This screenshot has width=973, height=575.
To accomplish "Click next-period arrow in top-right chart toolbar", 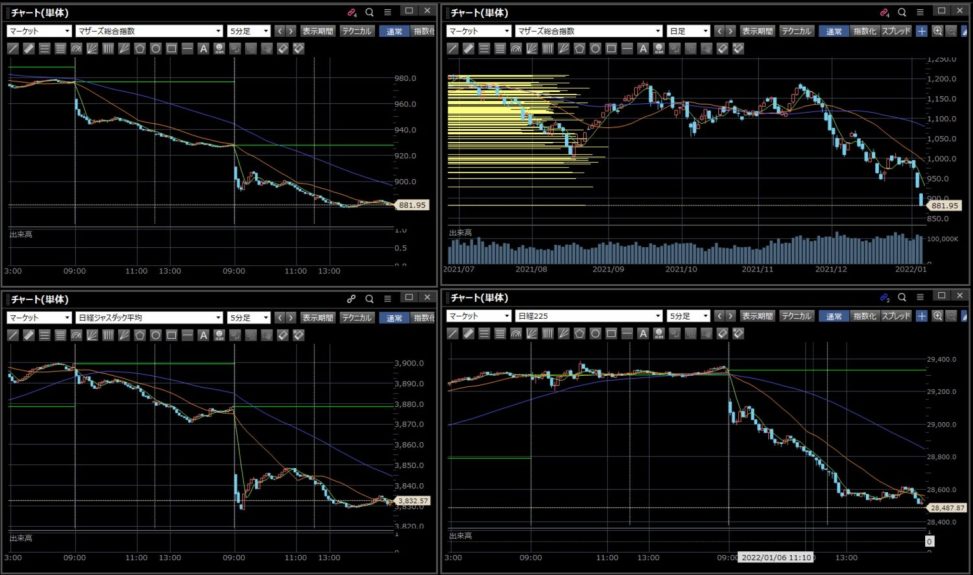I will coord(730,31).
